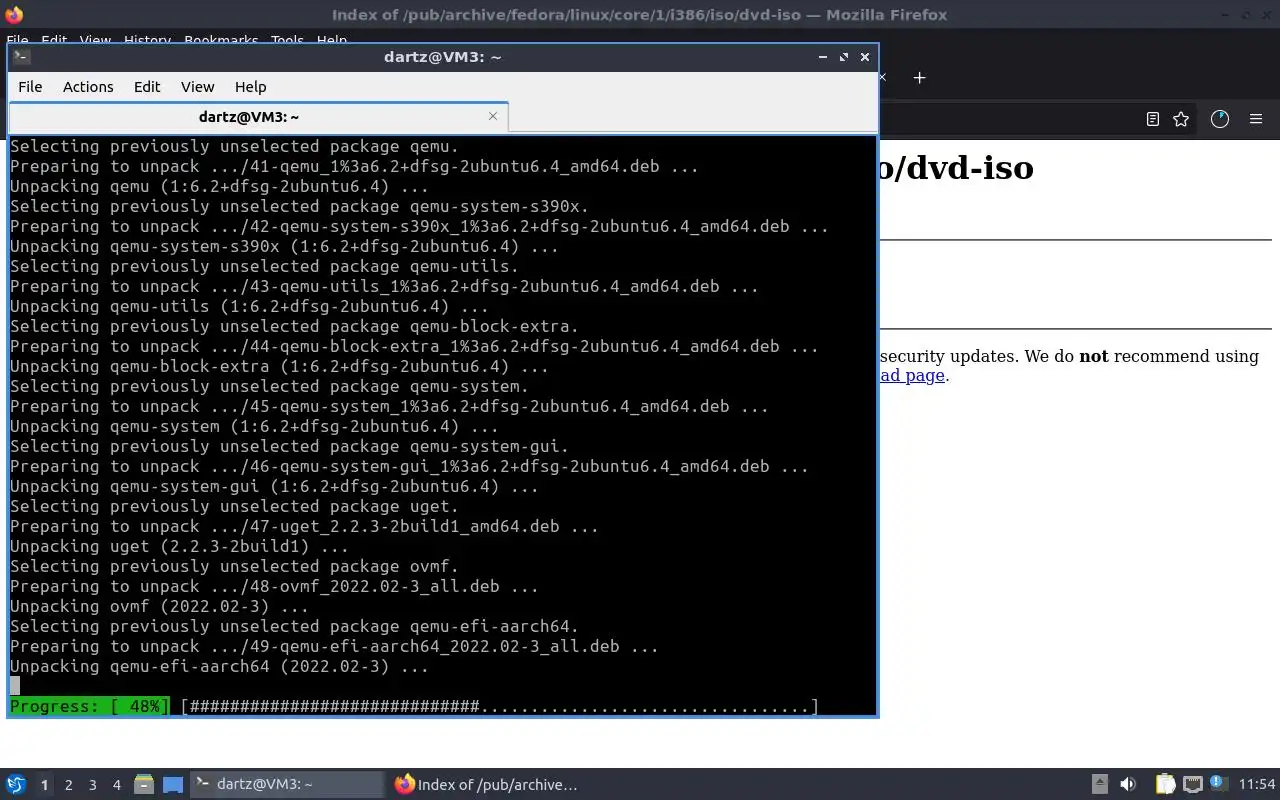1280x800 pixels.
Task: Open the Lubuntu application menu launcher
Action: pos(16,785)
